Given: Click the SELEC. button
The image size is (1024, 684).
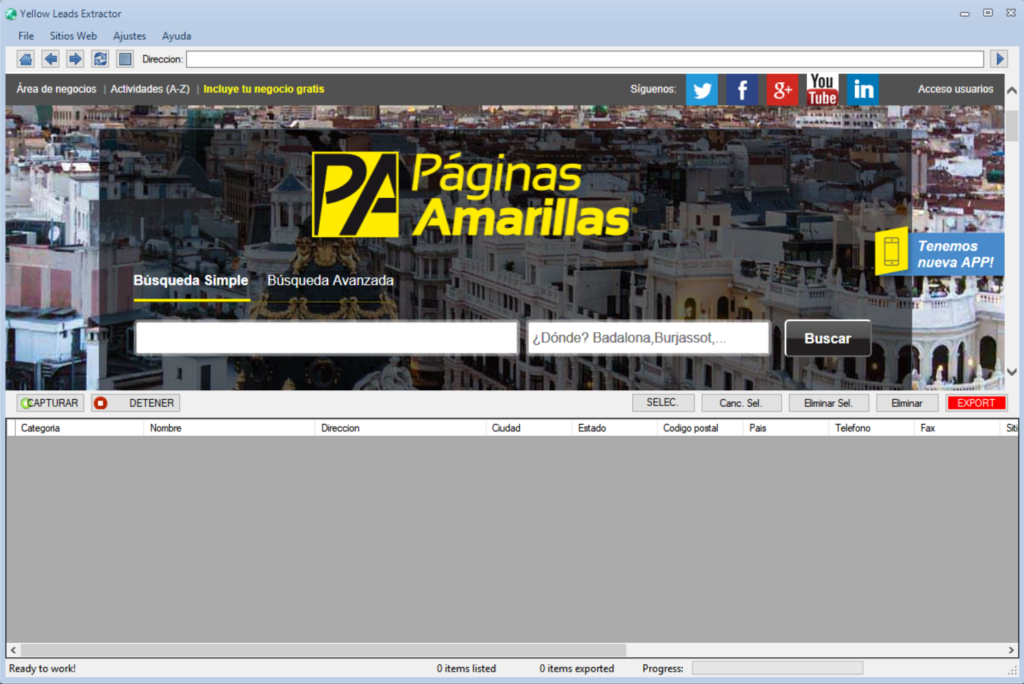Looking at the screenshot, I should click(x=663, y=403).
